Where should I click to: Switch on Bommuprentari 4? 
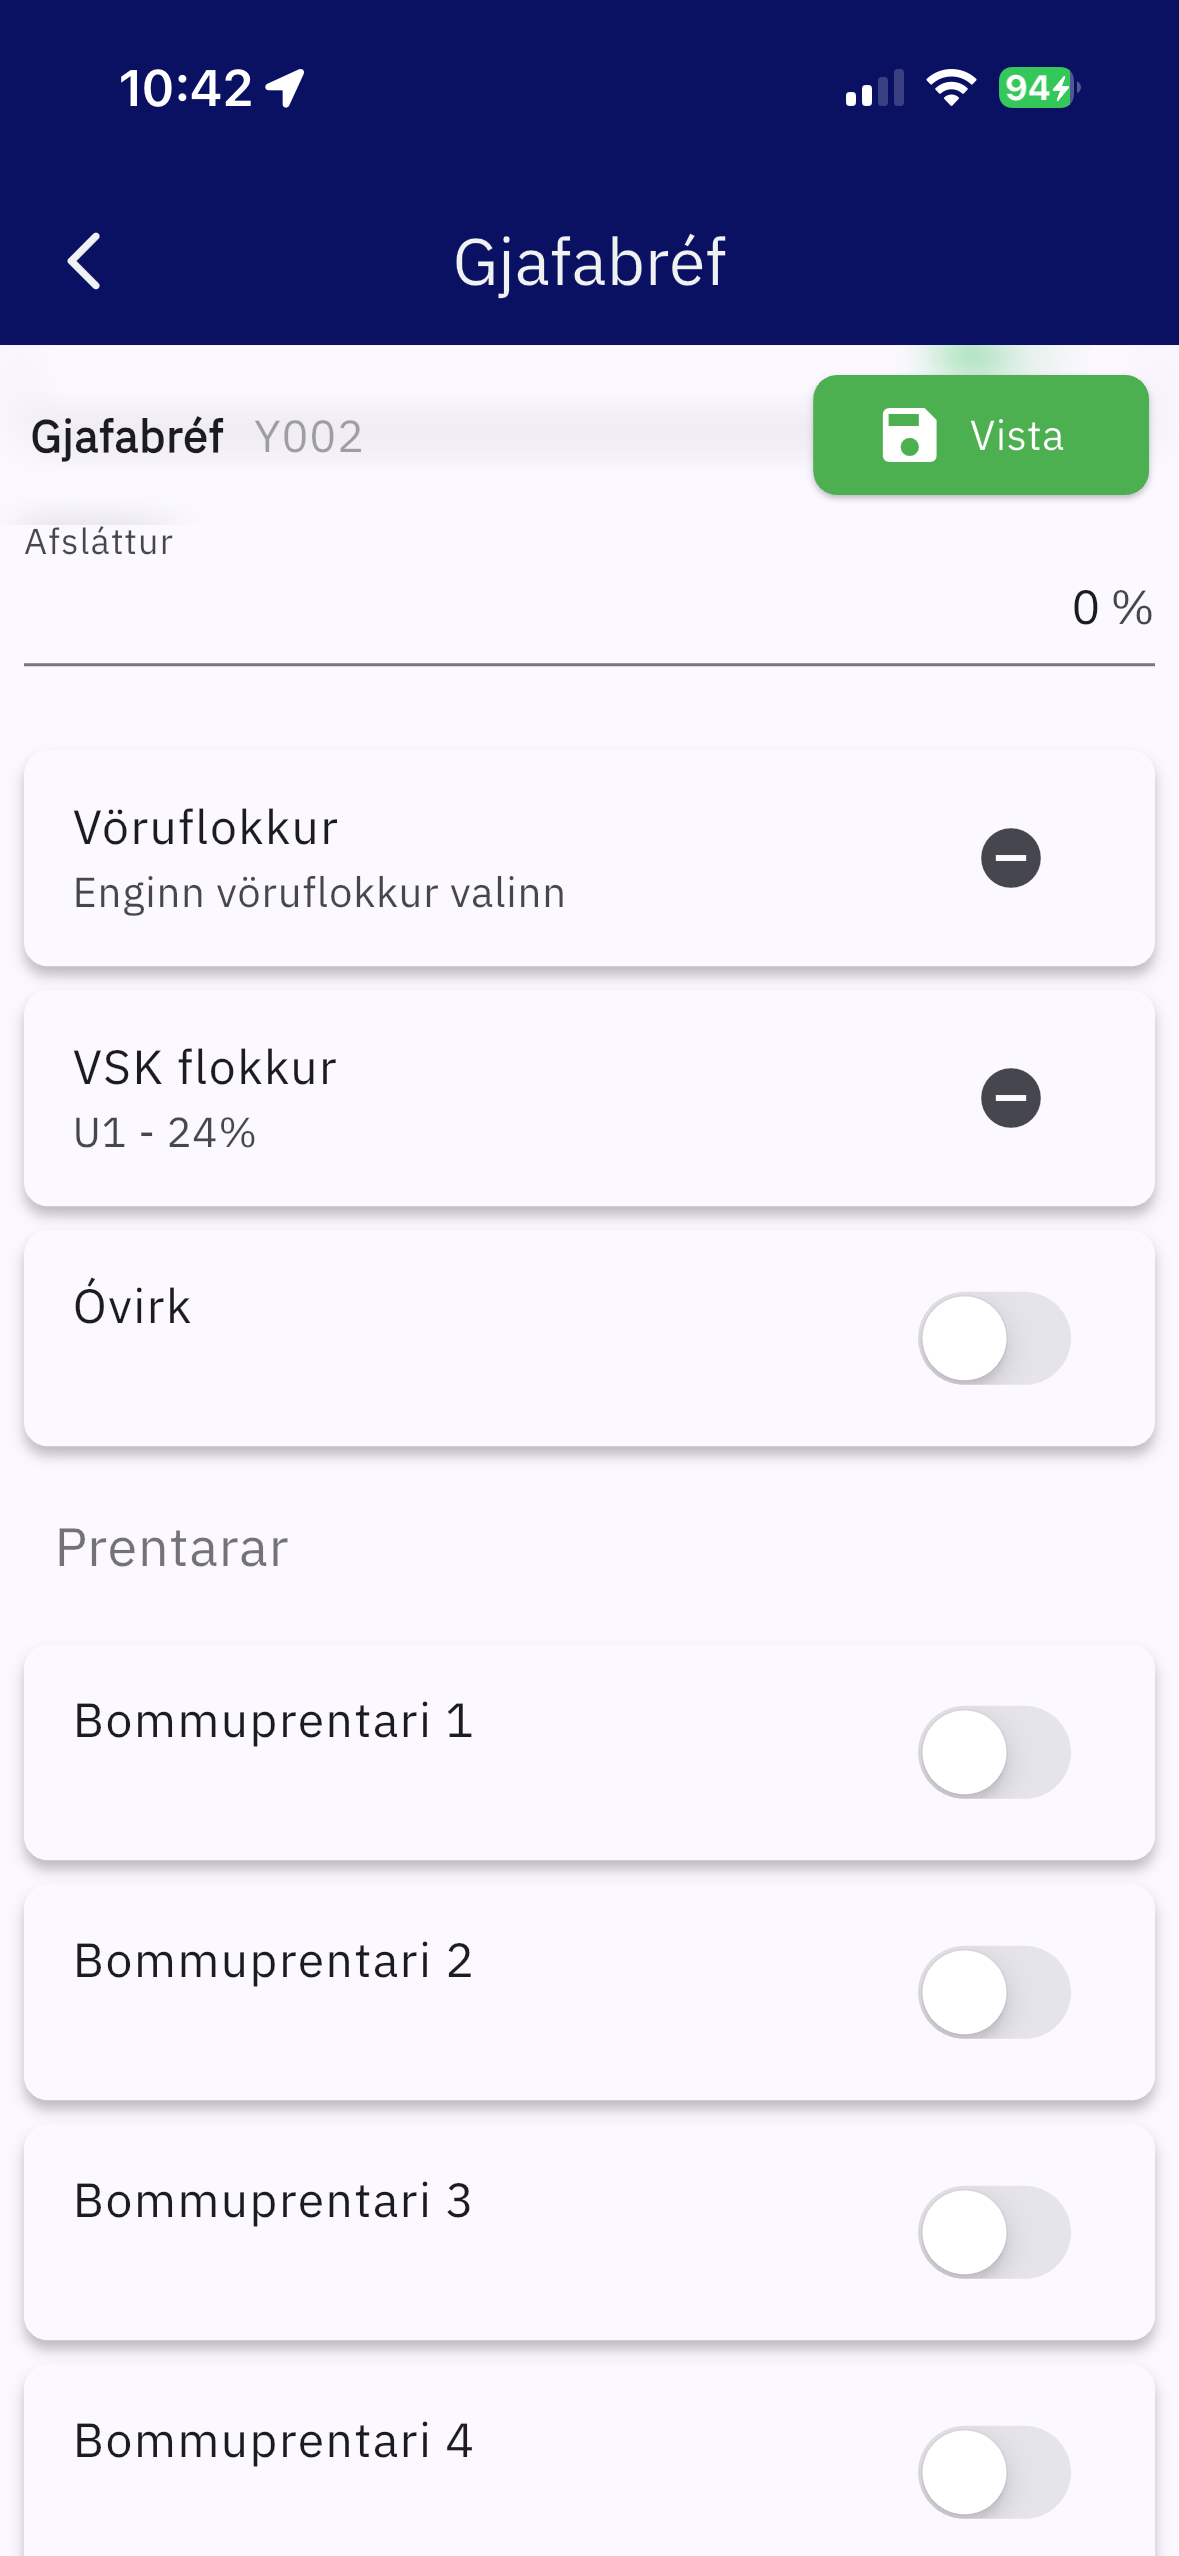pyautogui.click(x=993, y=2472)
